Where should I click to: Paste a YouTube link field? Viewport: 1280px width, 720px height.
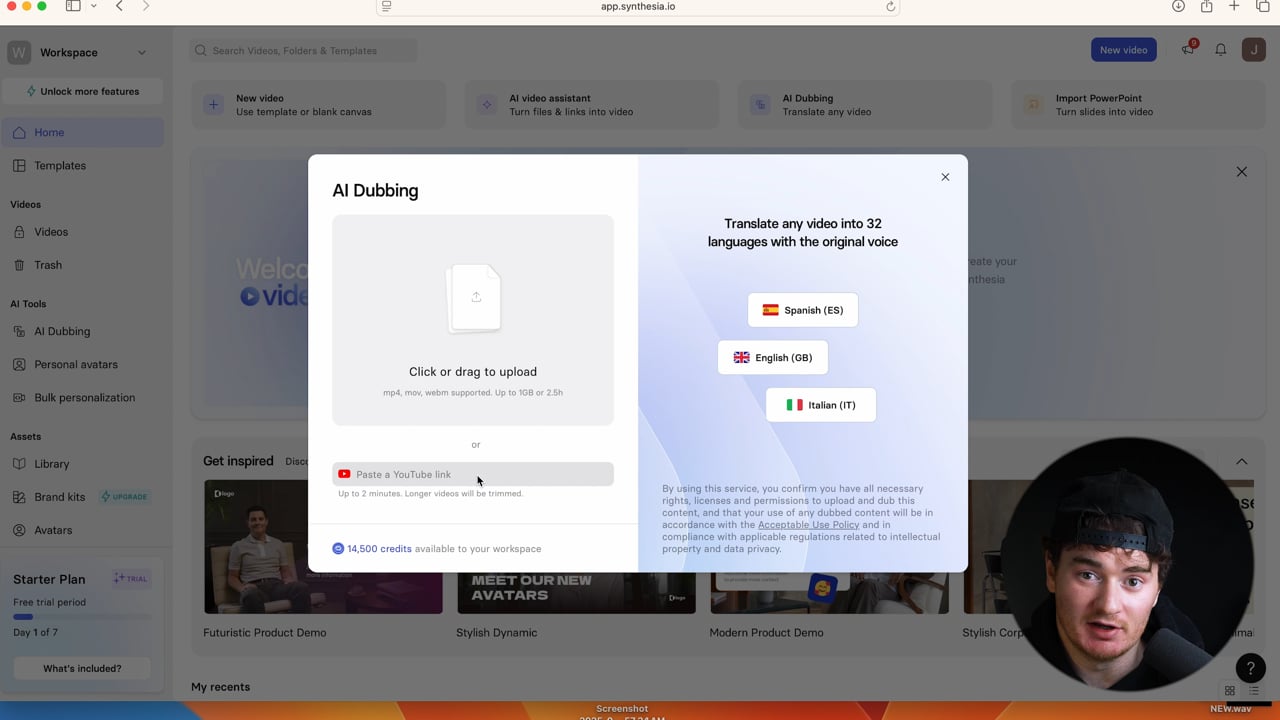pos(473,474)
